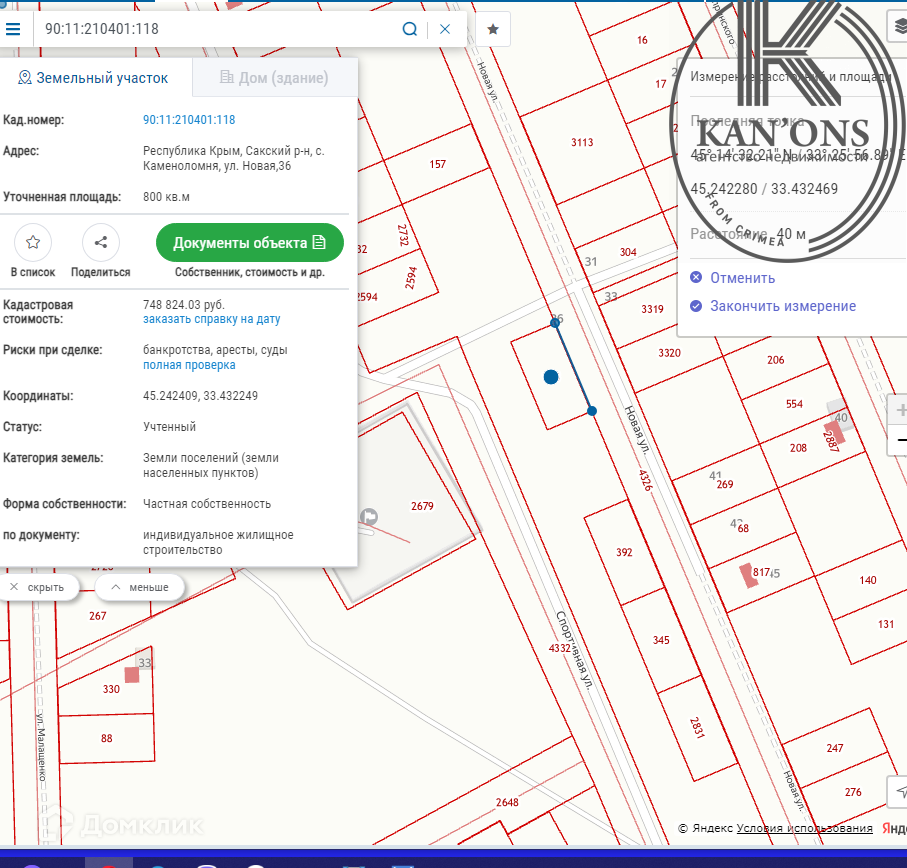Viewport: 907px width, 868px height.
Task: Add the parcel to list with star icon
Action: pos(33,242)
